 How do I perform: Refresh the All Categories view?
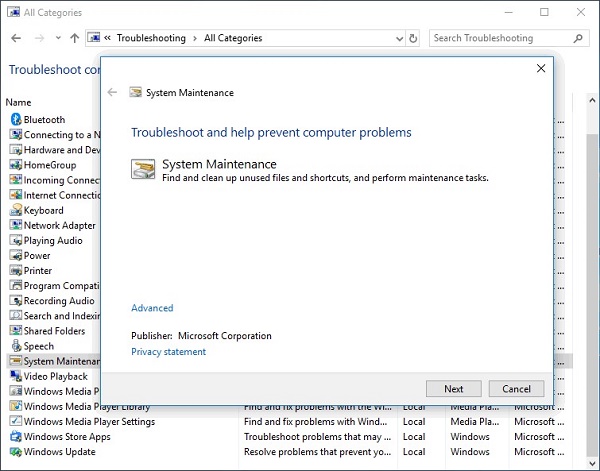(x=414, y=38)
